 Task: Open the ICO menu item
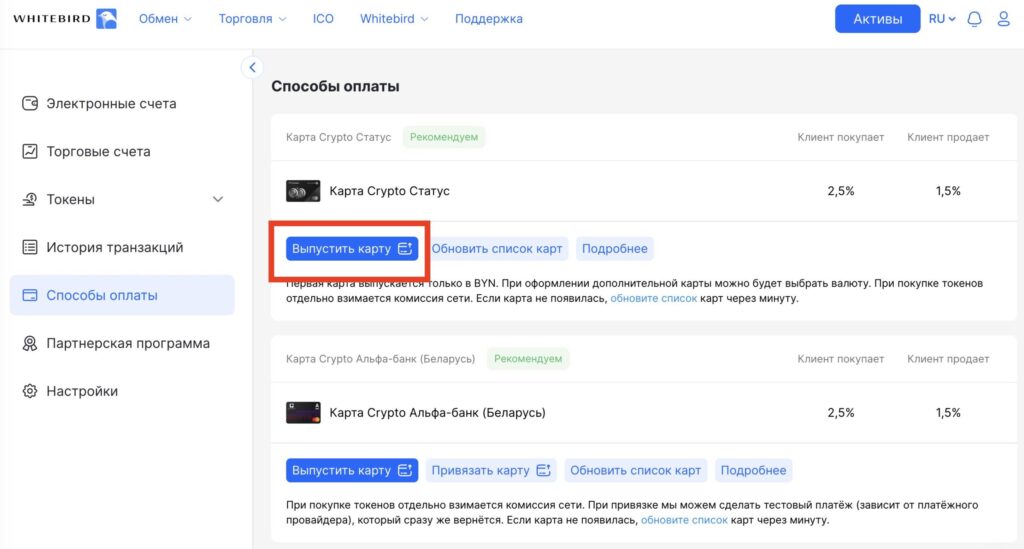coord(323,19)
